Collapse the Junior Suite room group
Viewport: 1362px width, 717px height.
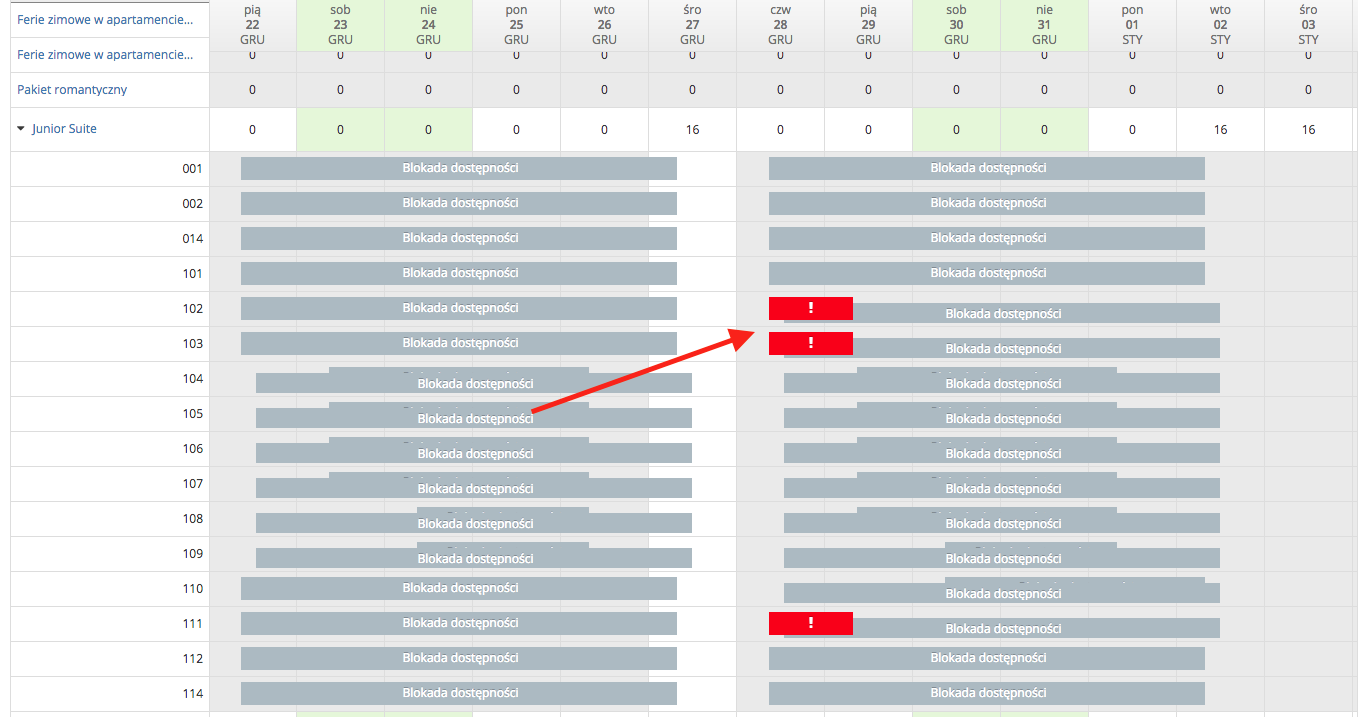21,129
